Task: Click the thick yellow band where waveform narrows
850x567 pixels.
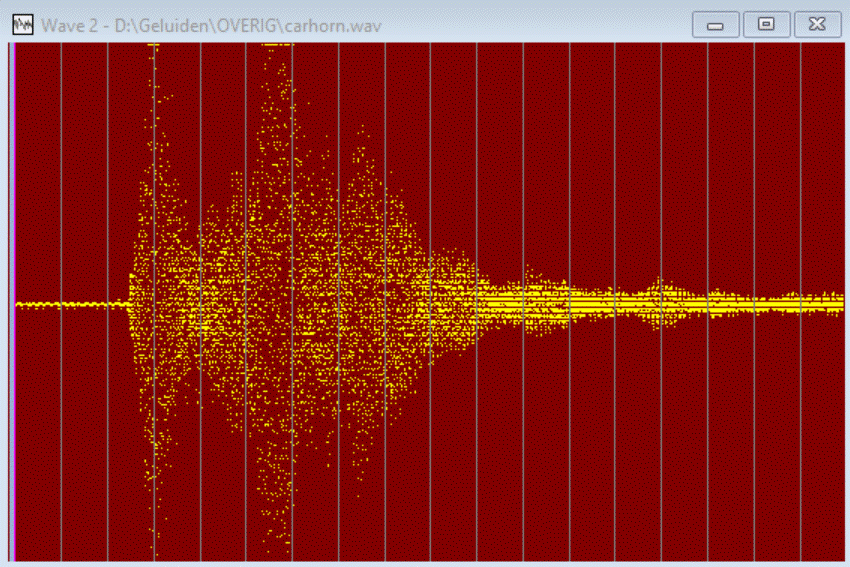Action: click(x=520, y=300)
